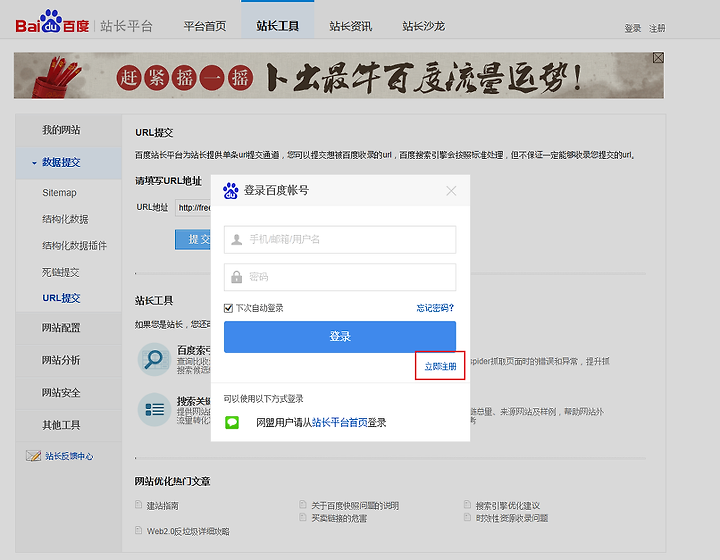The width and height of the screenshot is (720, 560).
Task: Click the document icon beside 时效性资源收录问题
Action: (467, 517)
